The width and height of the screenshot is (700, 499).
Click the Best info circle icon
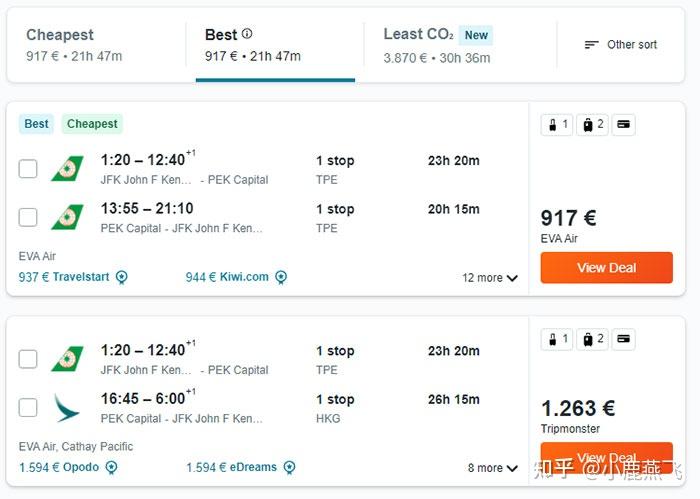click(x=247, y=33)
